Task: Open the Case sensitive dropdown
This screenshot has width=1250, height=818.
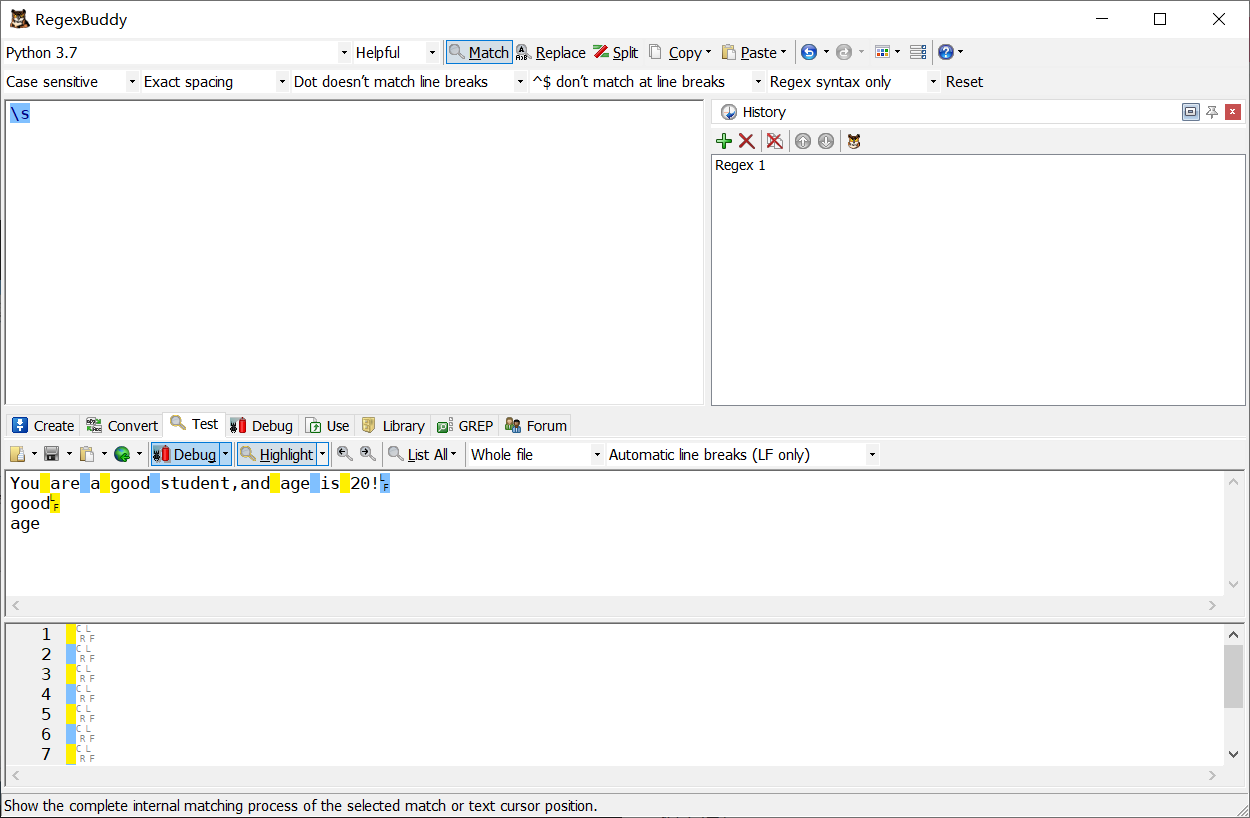Action: (132, 82)
